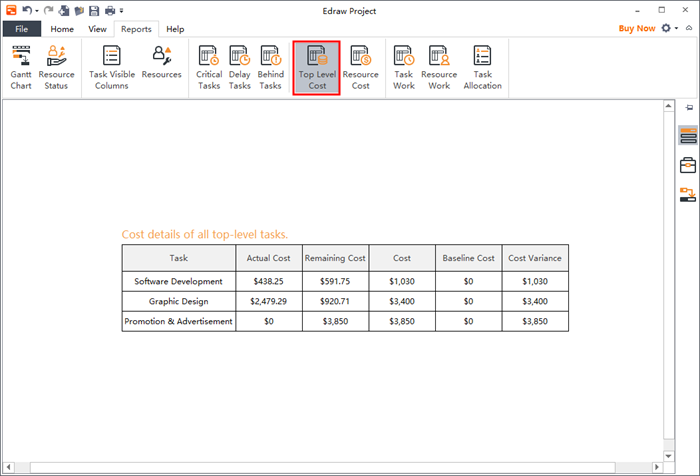Click the Open folder icon in quick access
Viewport: 700px width, 476px height.
pos(79,10)
